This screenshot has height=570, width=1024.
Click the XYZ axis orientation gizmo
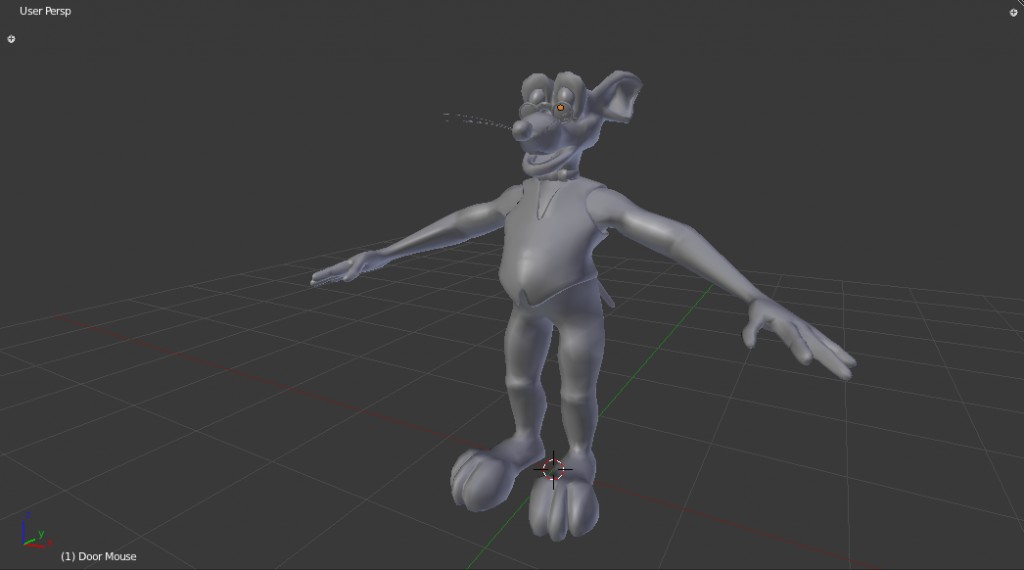[x=36, y=531]
